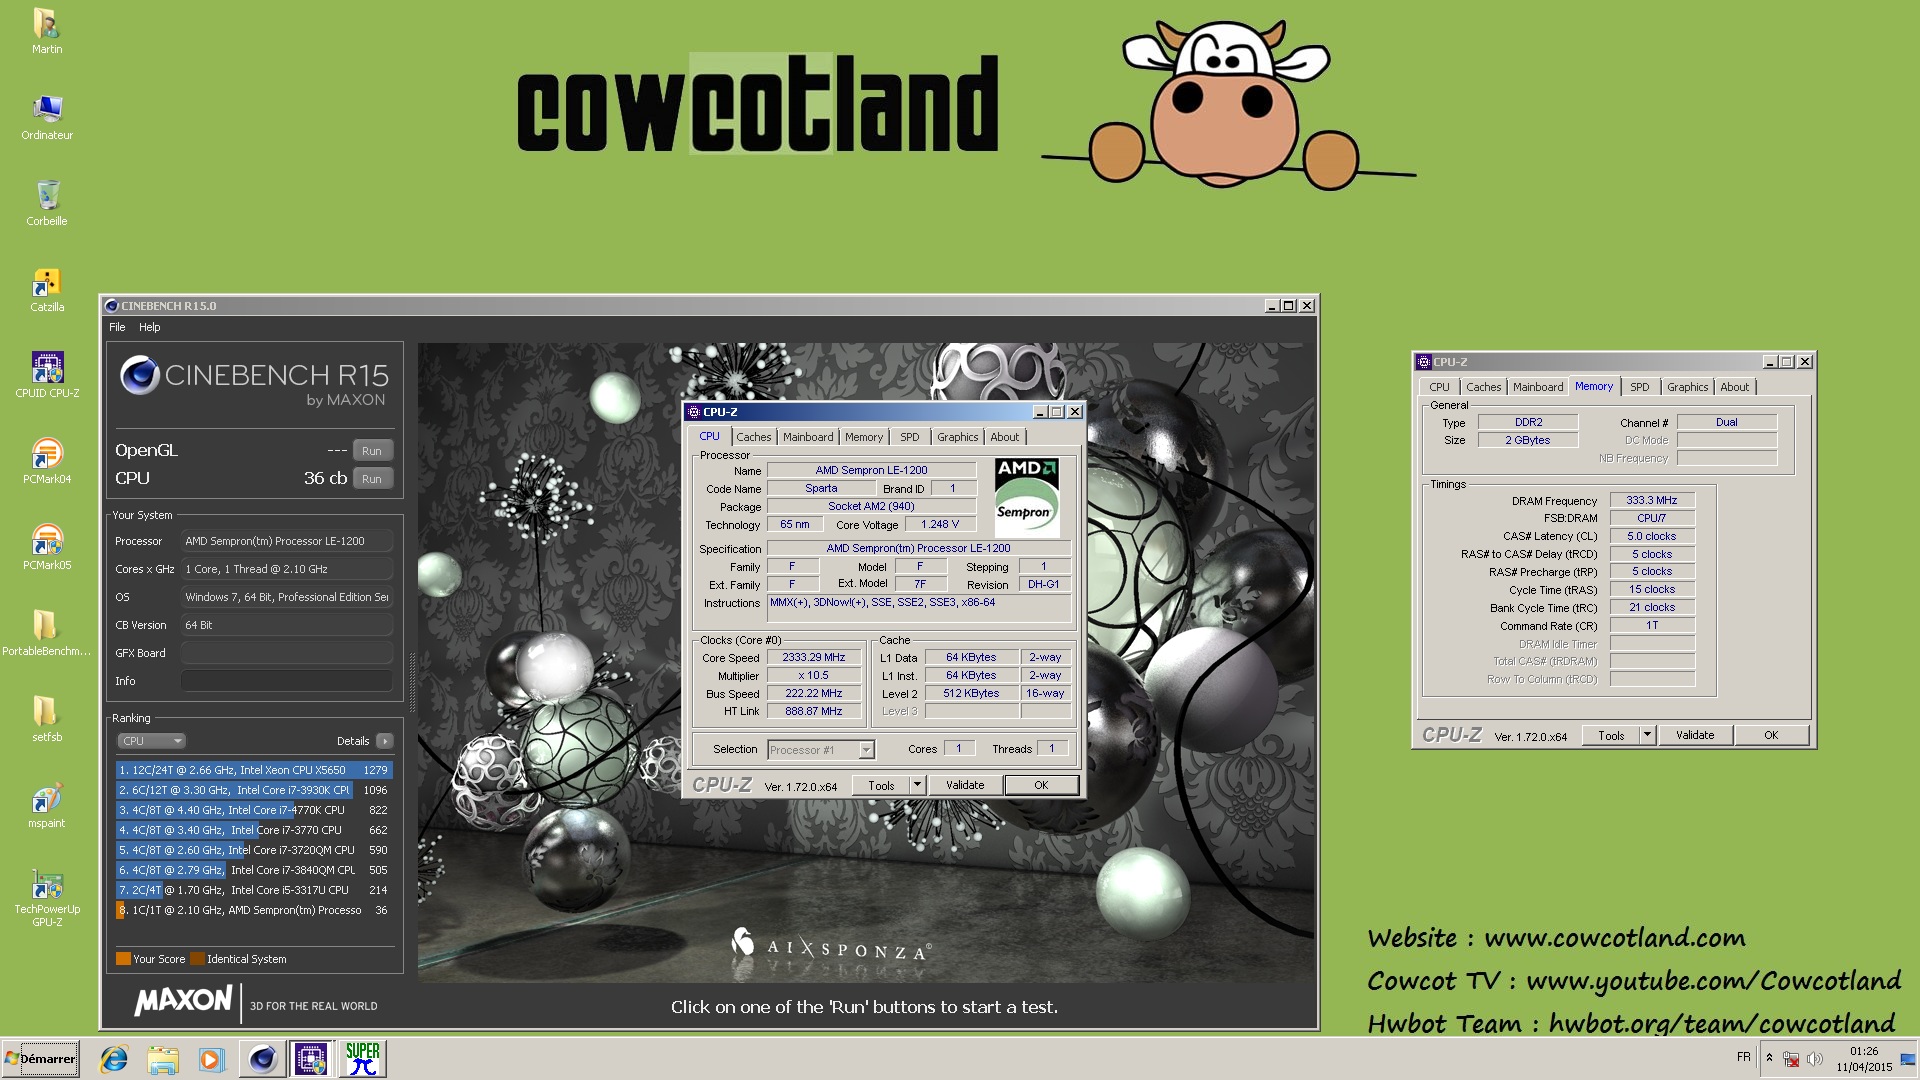Open SPD tab in center CPU-Z window
This screenshot has height=1080, width=1920.
(909, 437)
